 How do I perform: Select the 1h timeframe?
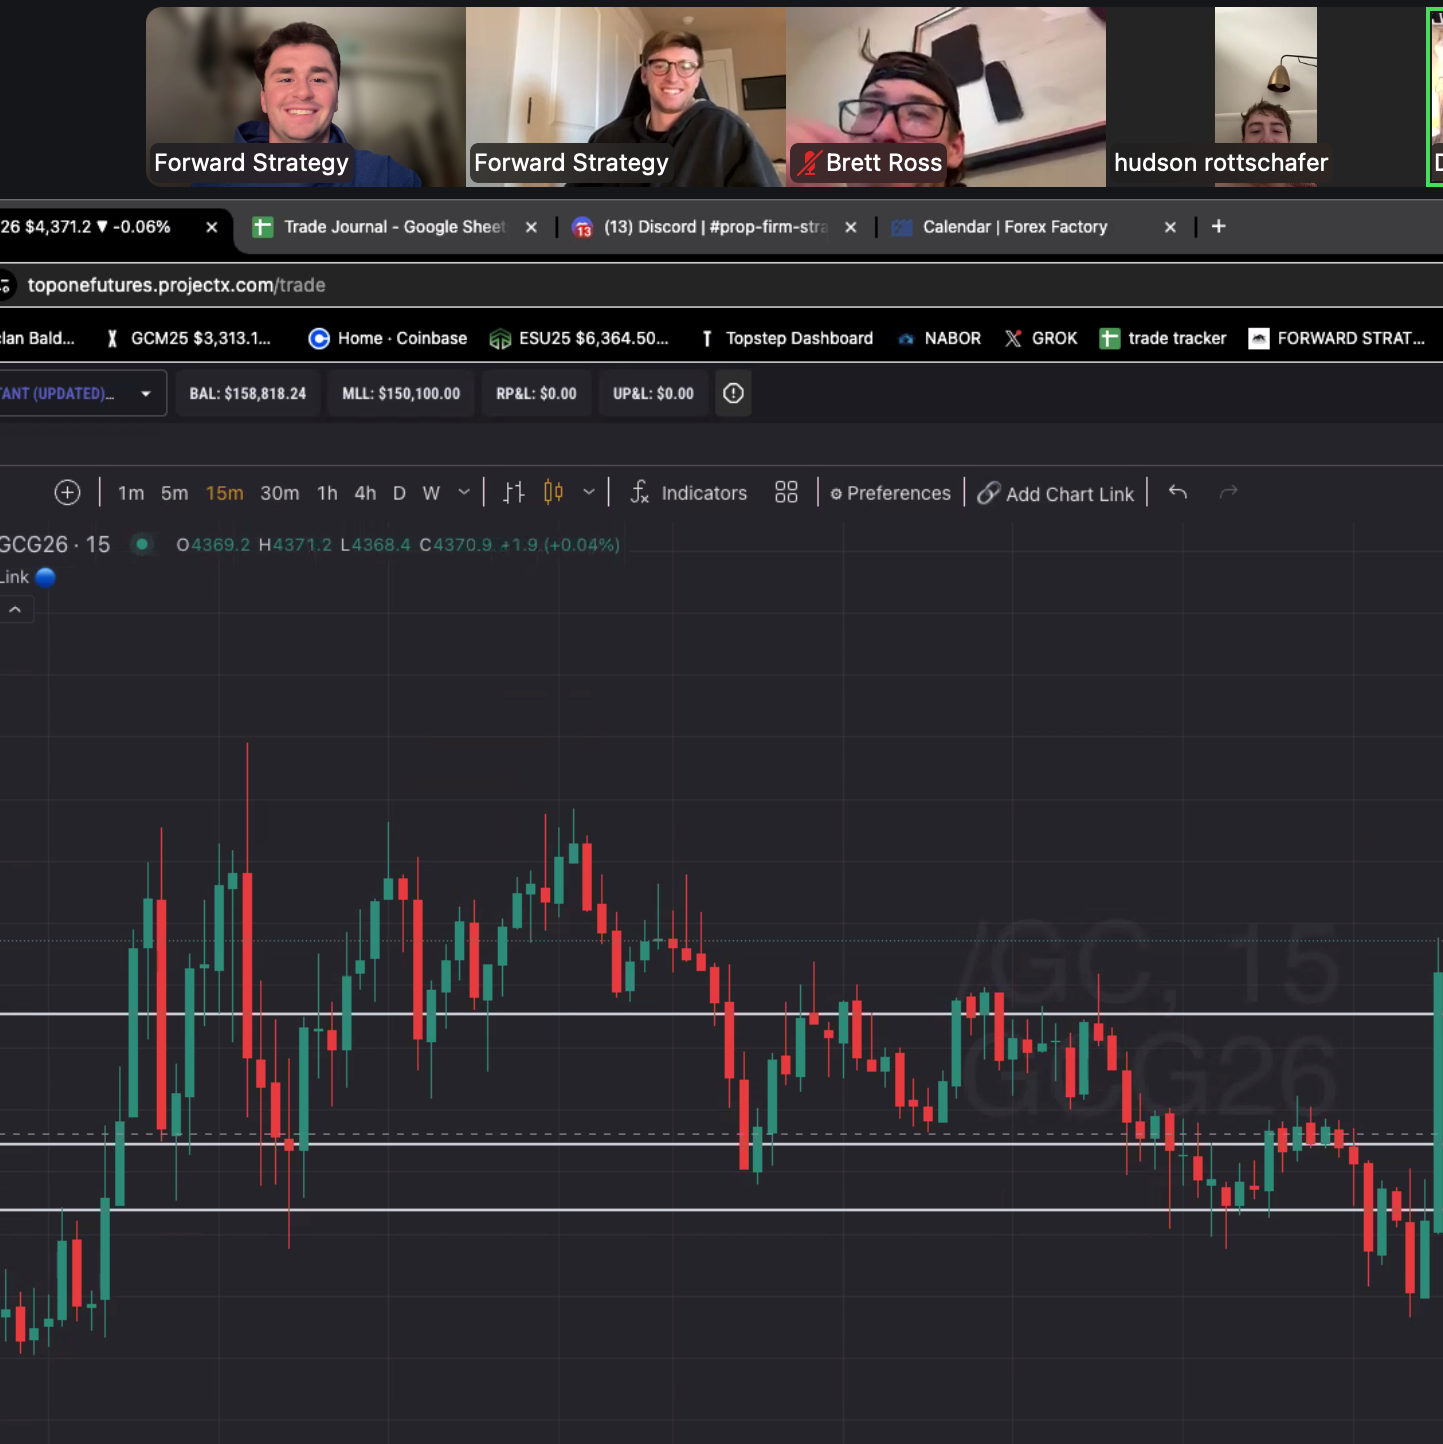coord(327,492)
